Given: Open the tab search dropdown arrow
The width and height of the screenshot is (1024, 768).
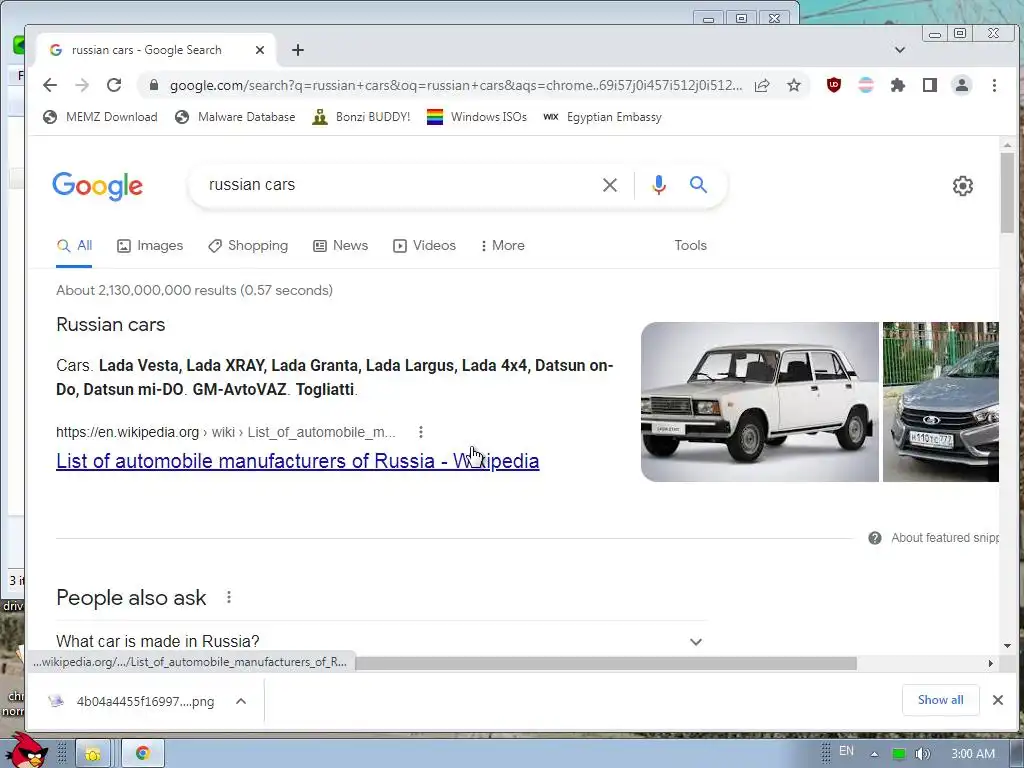Looking at the screenshot, I should coord(899,50).
